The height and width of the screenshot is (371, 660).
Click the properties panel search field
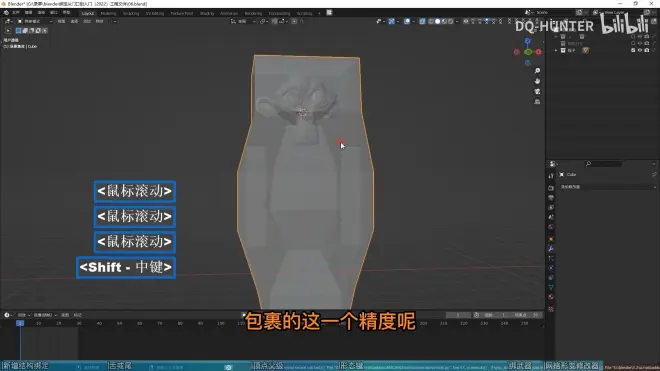click(603, 163)
